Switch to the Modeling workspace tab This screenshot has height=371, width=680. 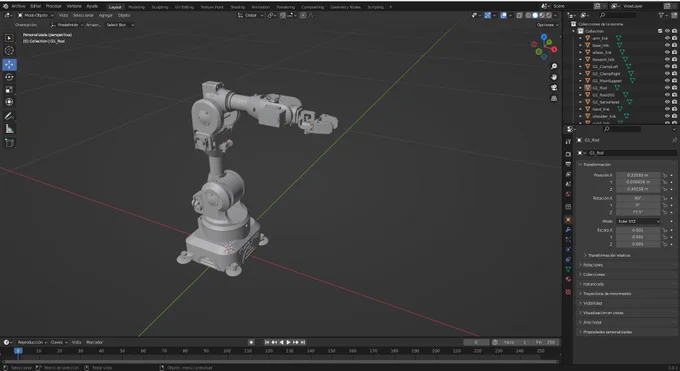[x=136, y=7]
